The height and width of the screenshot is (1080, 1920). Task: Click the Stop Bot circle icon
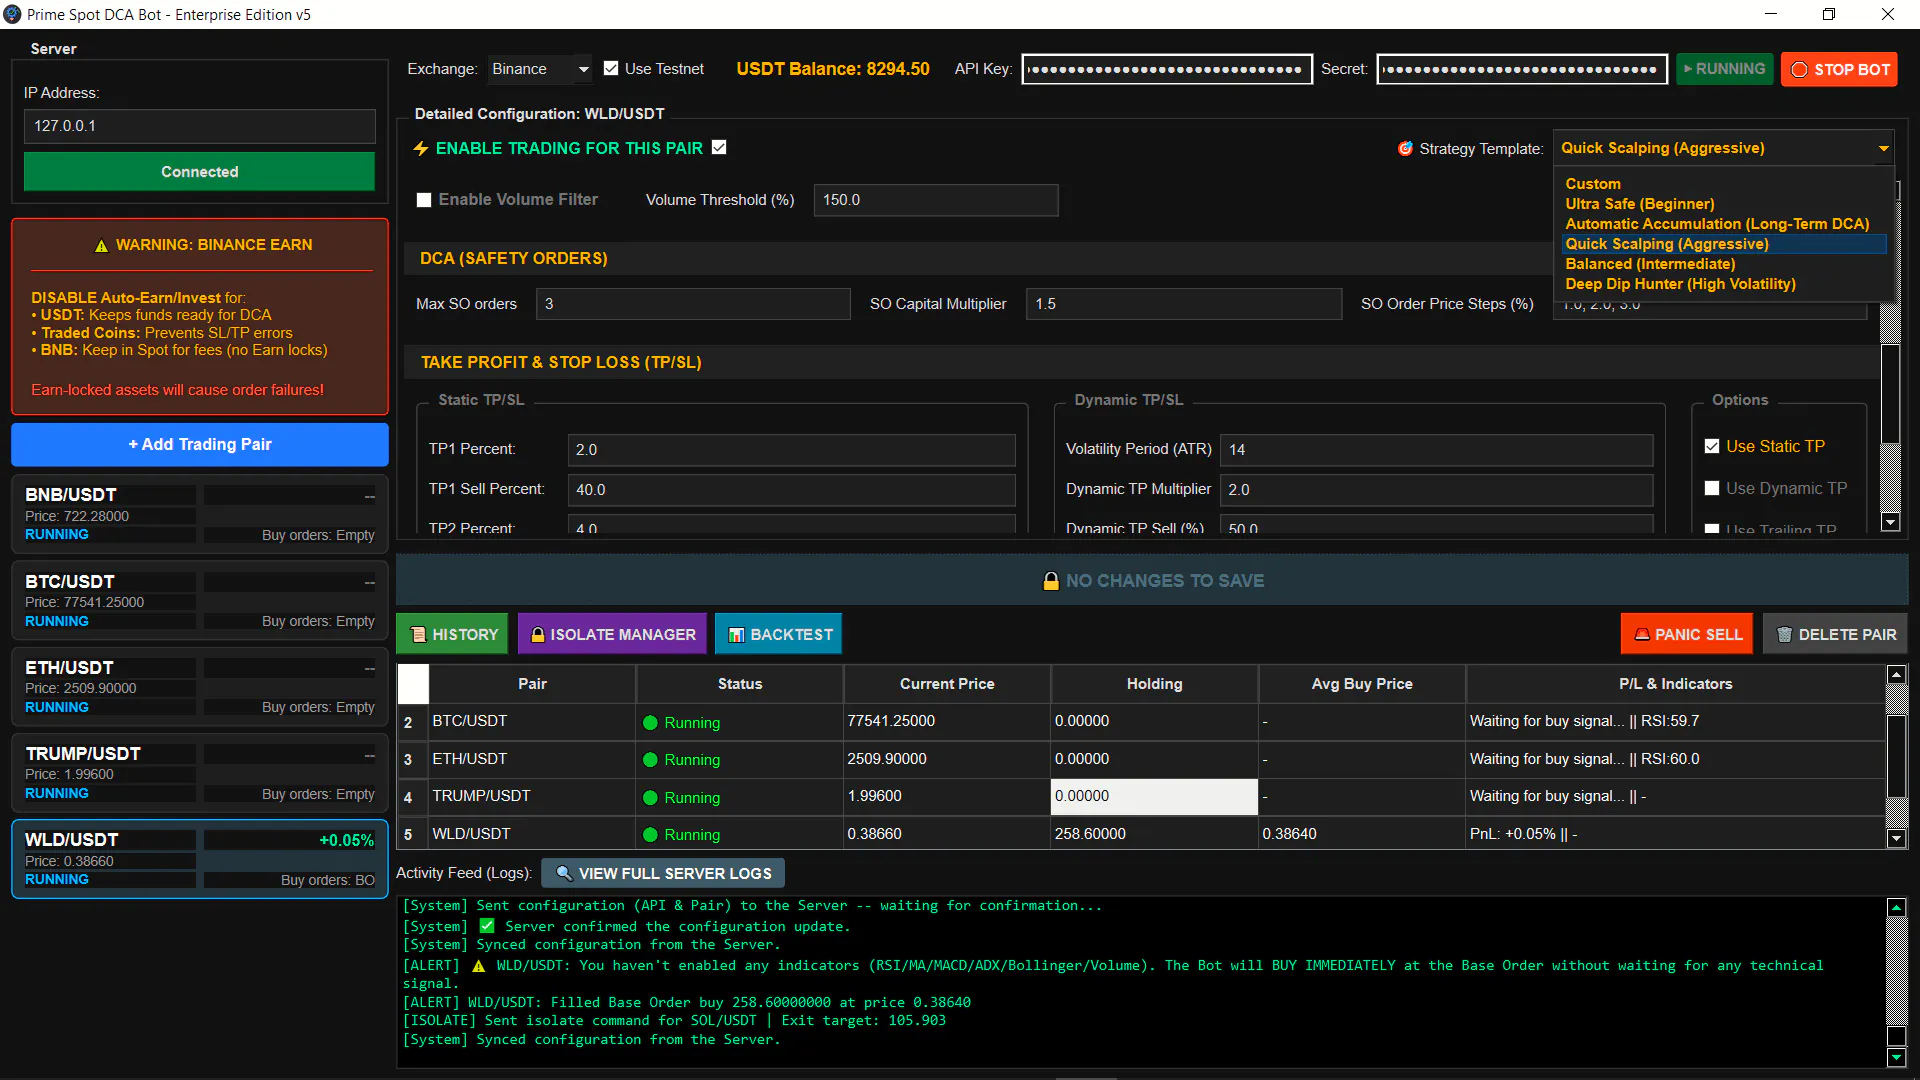coord(1799,70)
